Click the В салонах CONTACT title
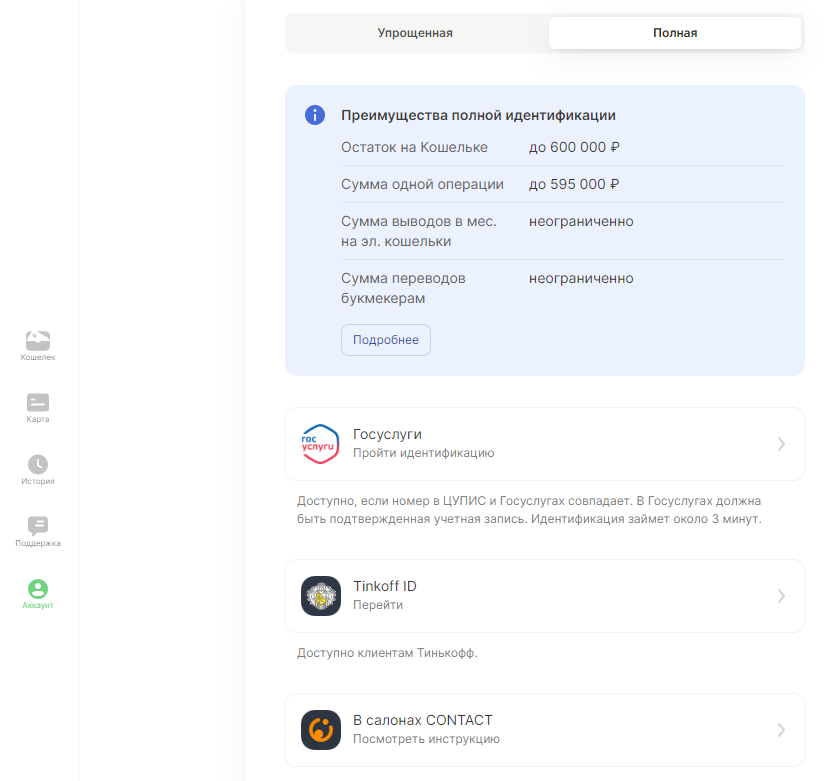Image resolution: width=827 pixels, height=781 pixels. coord(422,720)
